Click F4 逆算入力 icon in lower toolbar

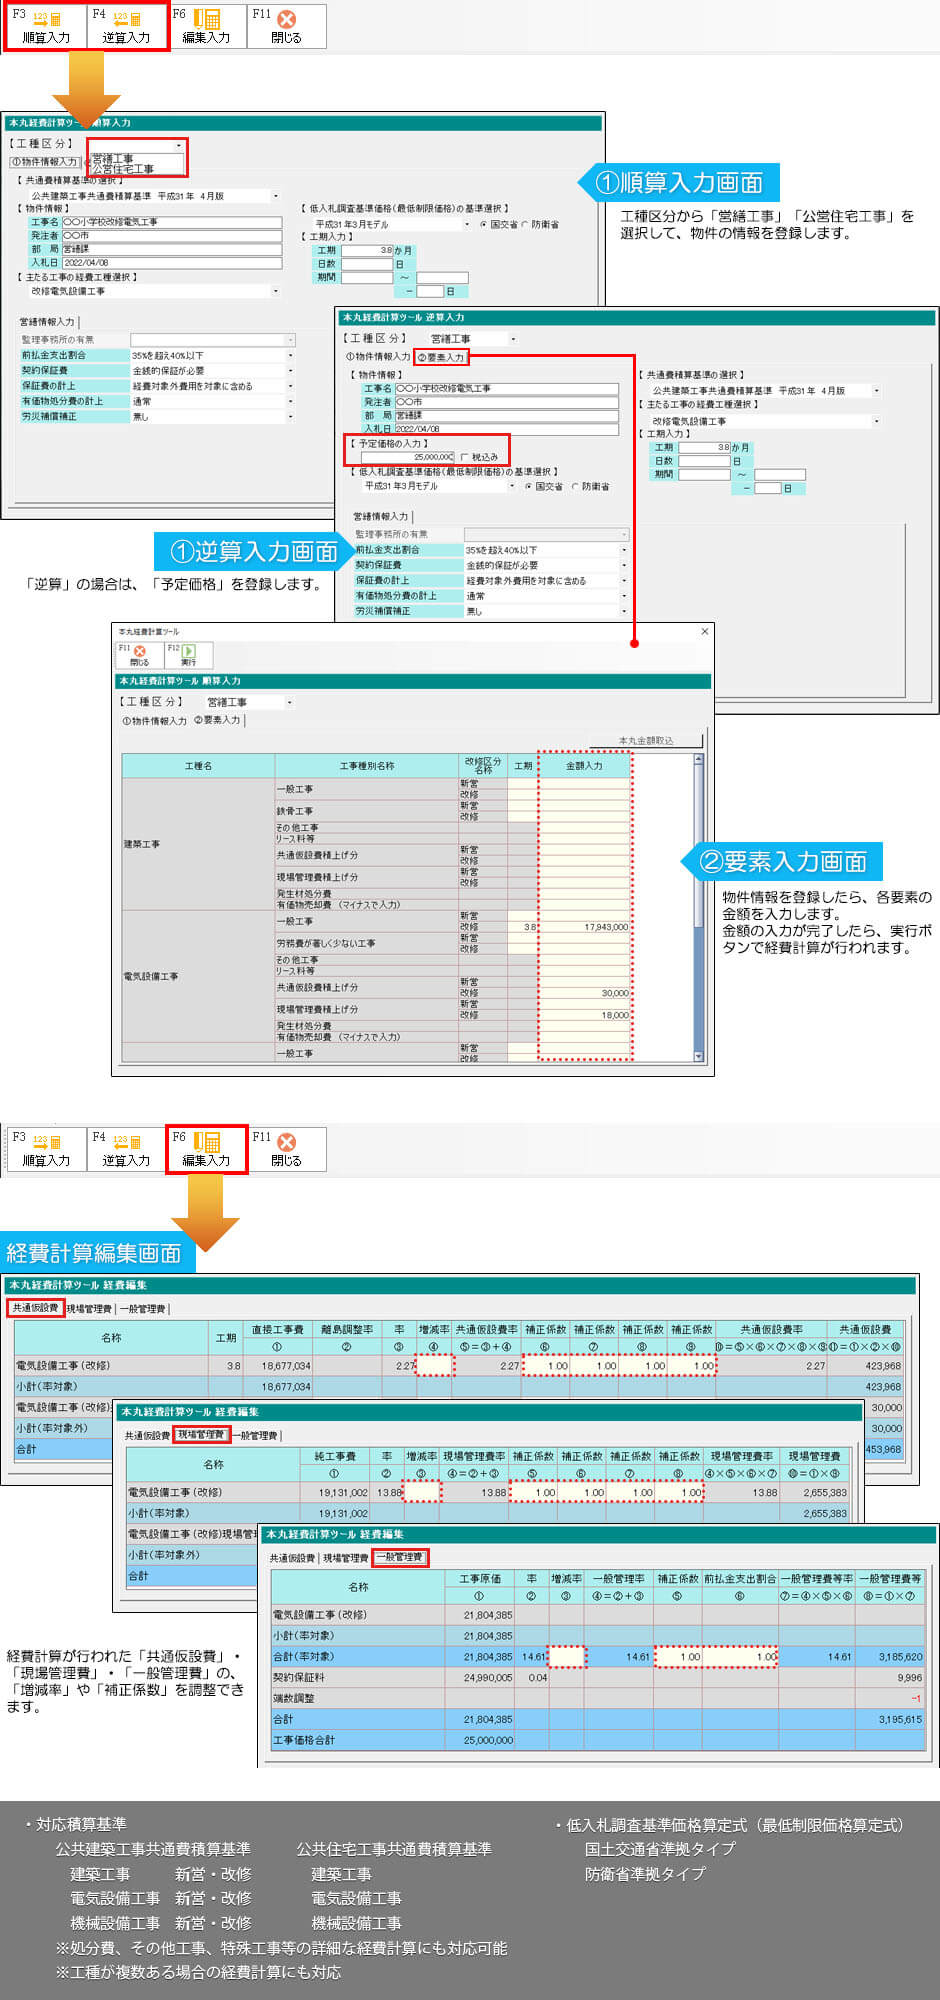coord(126,1149)
